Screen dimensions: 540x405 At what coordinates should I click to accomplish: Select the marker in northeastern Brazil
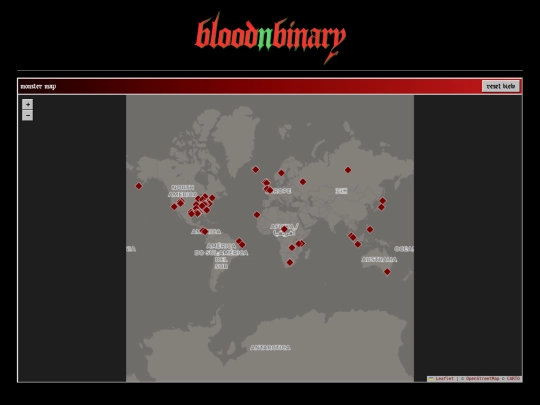242,245
